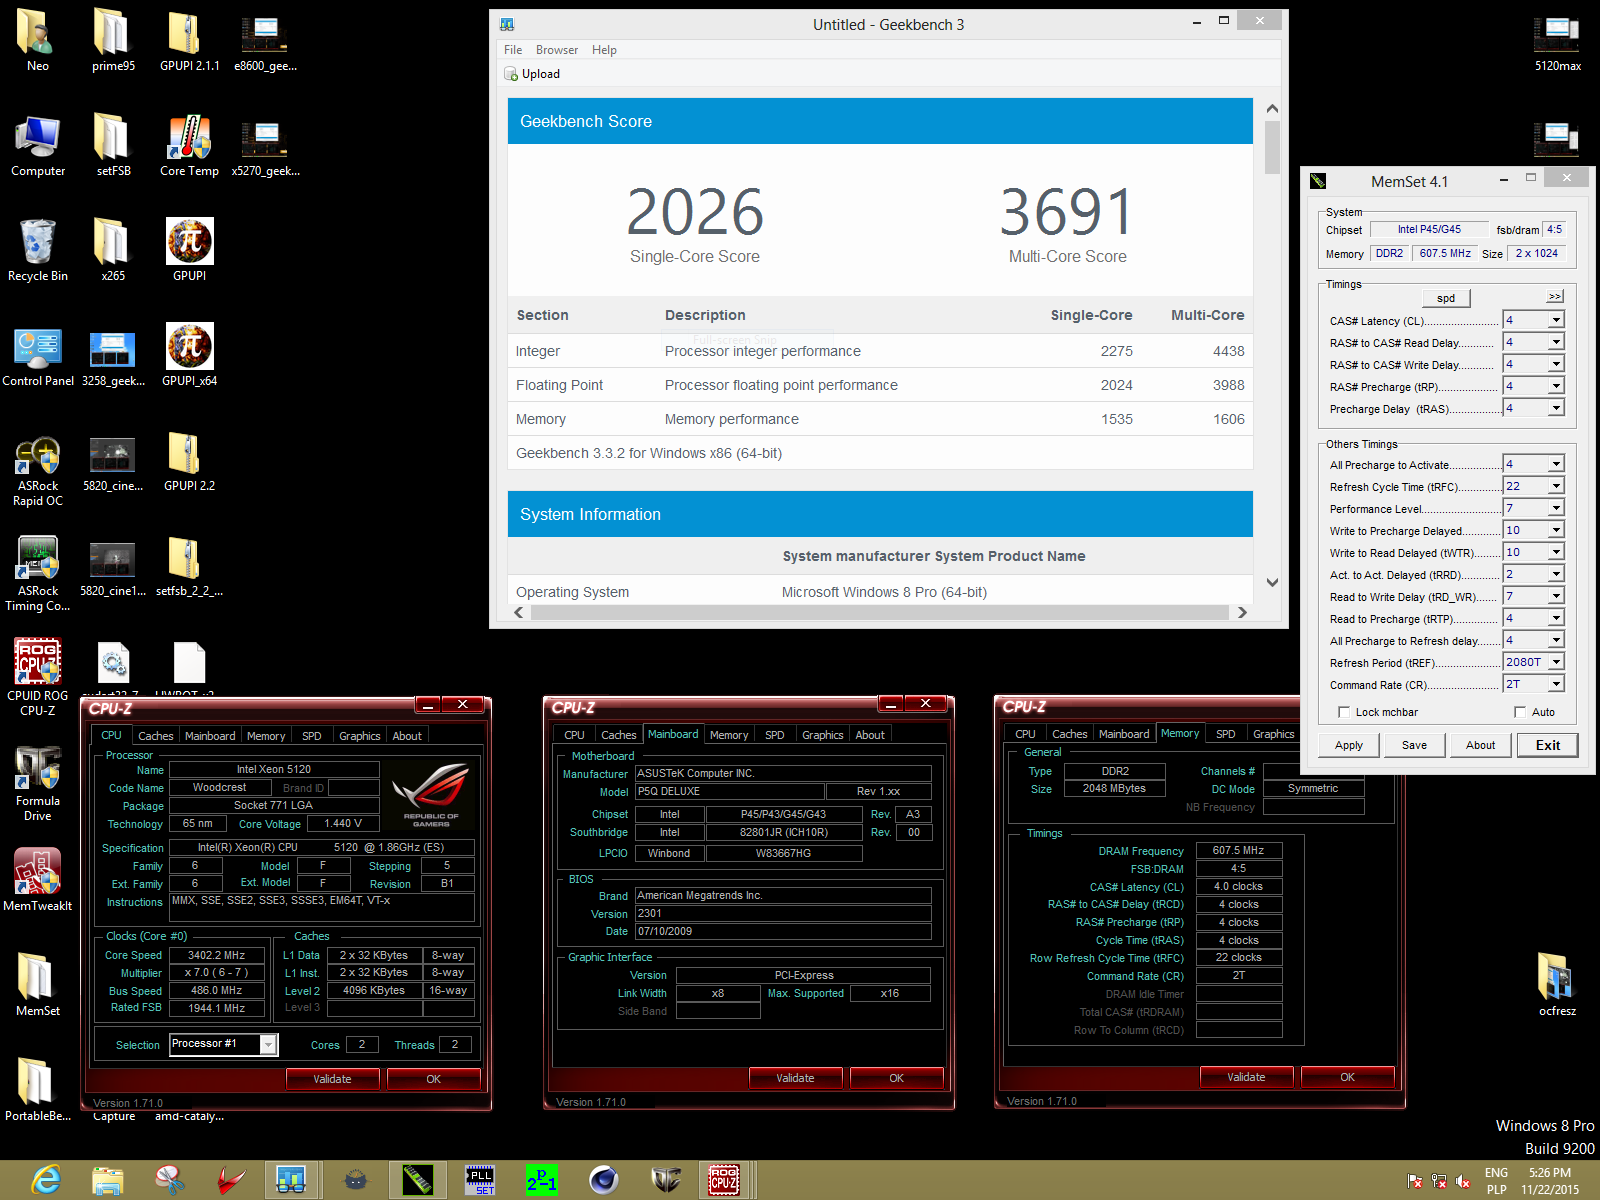Launch the Core Temp desktop icon

[189, 145]
